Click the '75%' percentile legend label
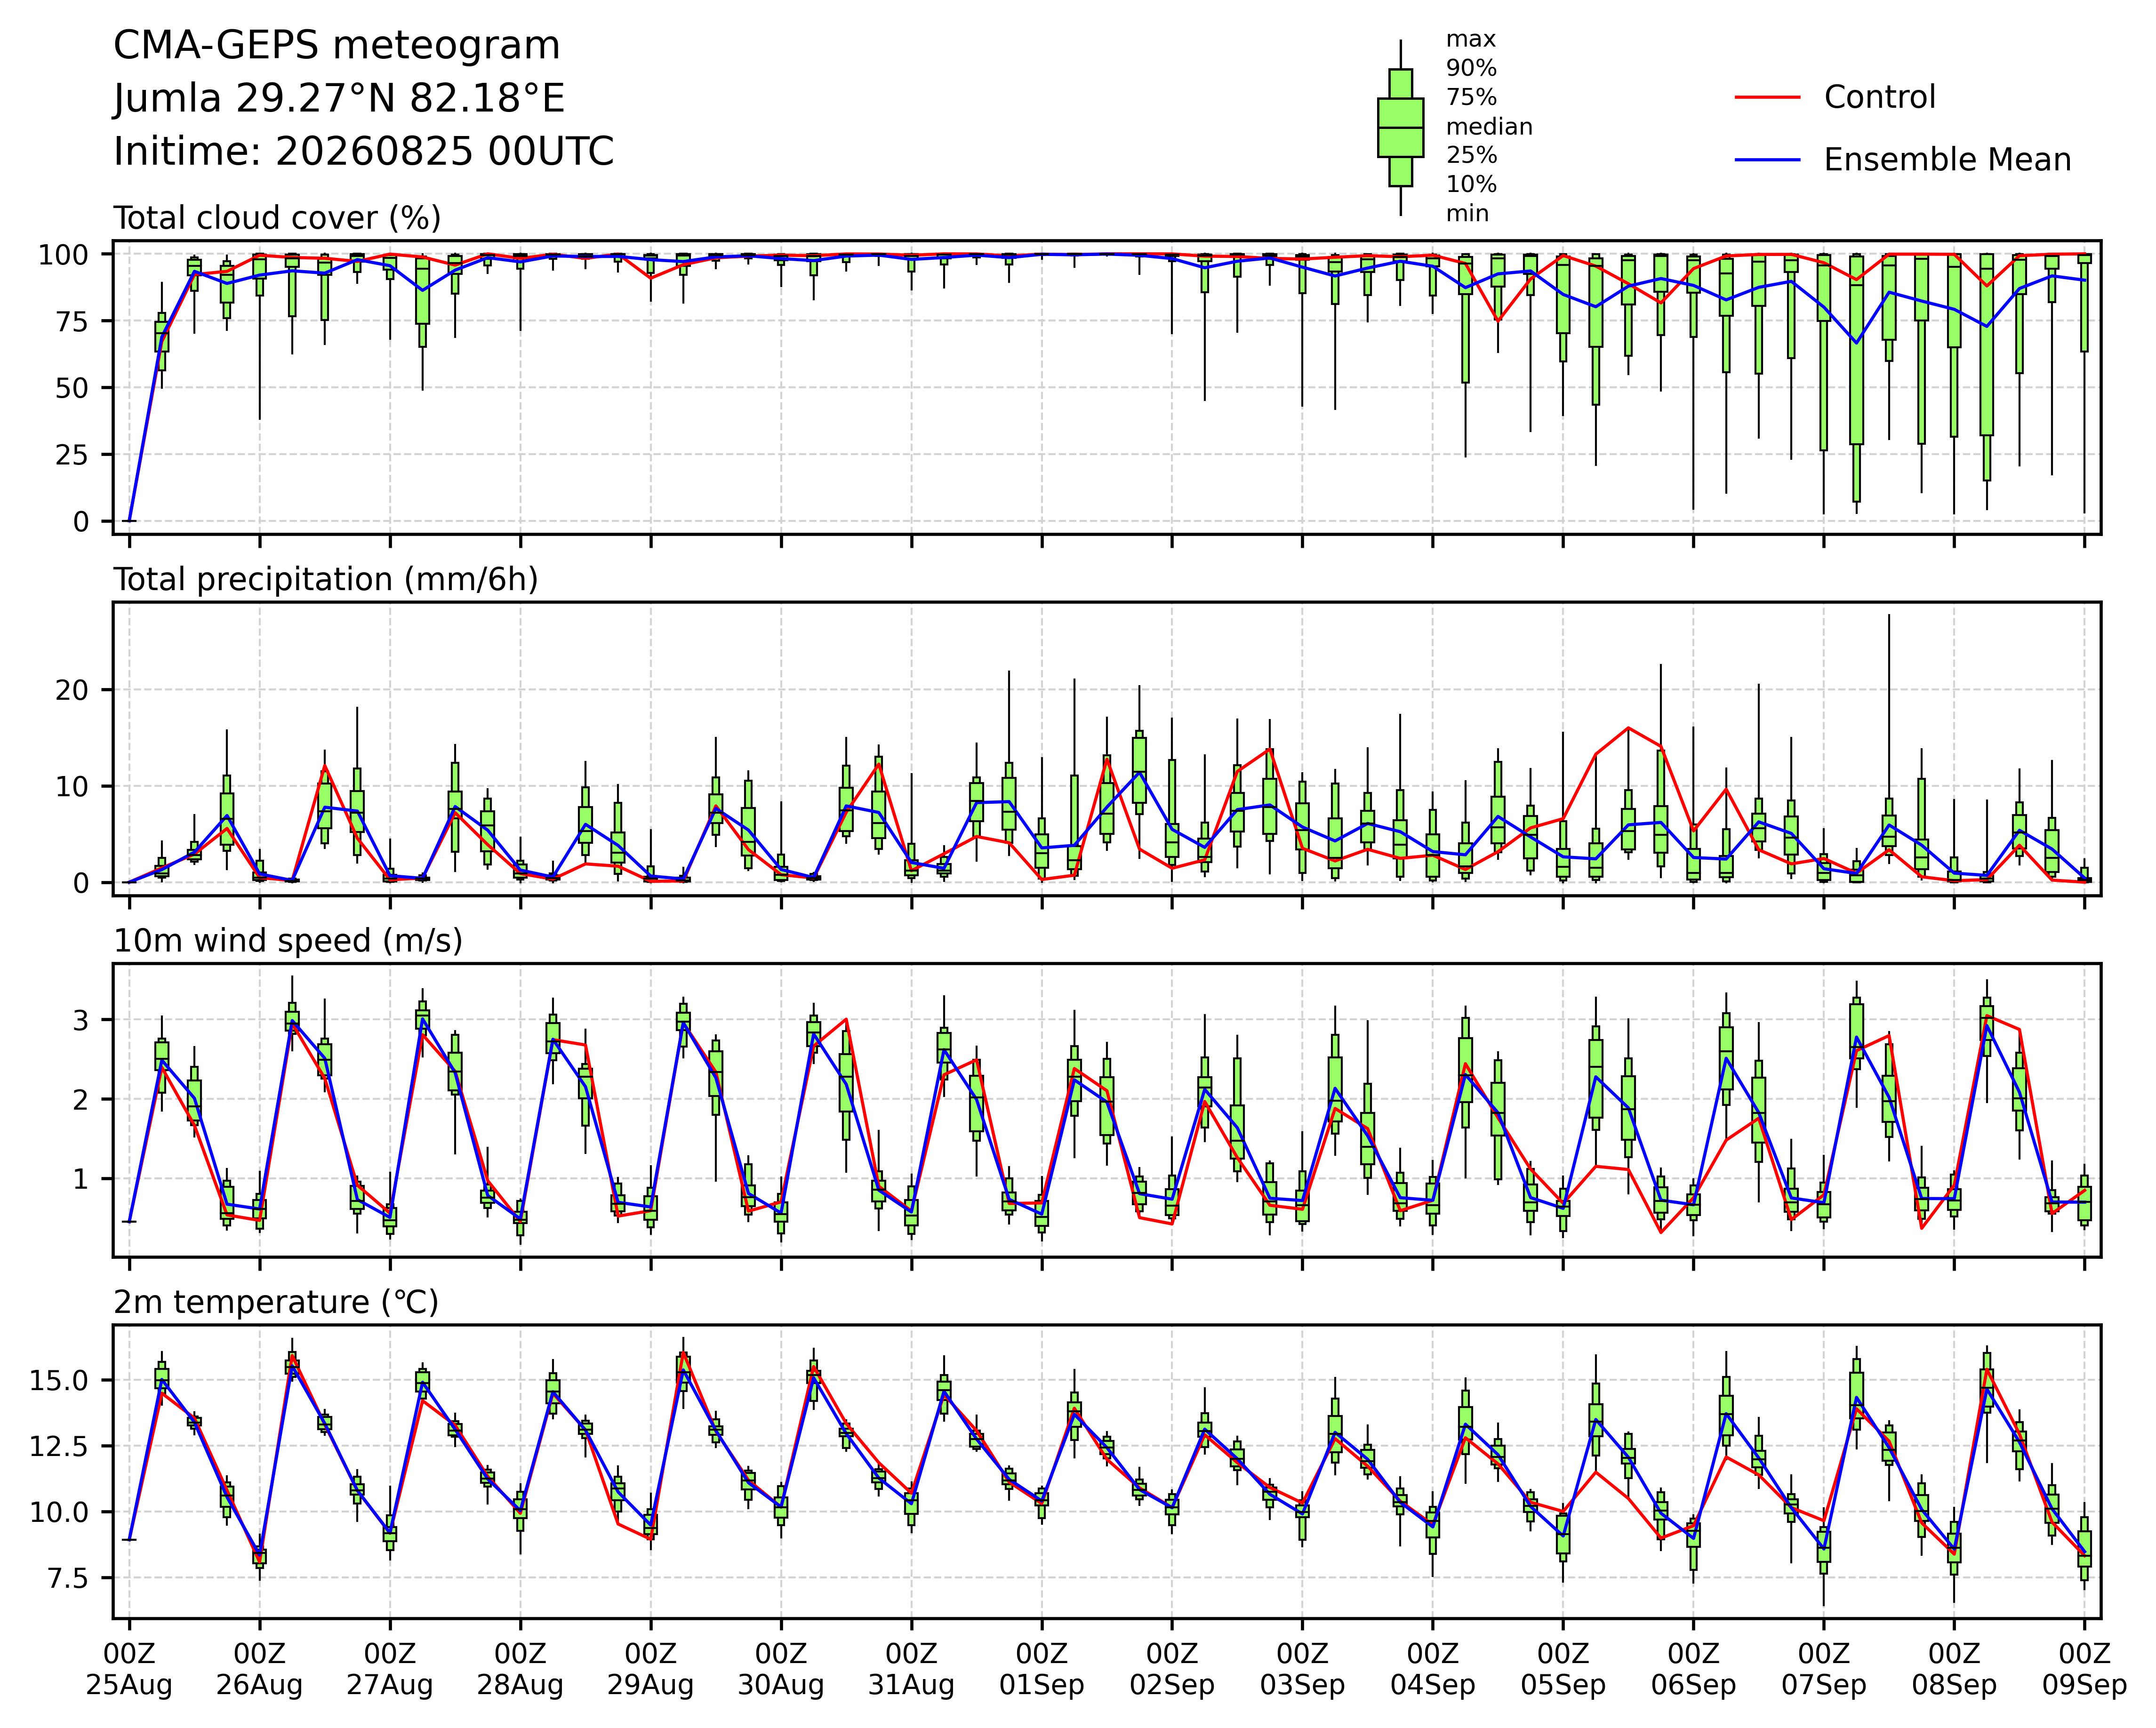 (x=1471, y=98)
